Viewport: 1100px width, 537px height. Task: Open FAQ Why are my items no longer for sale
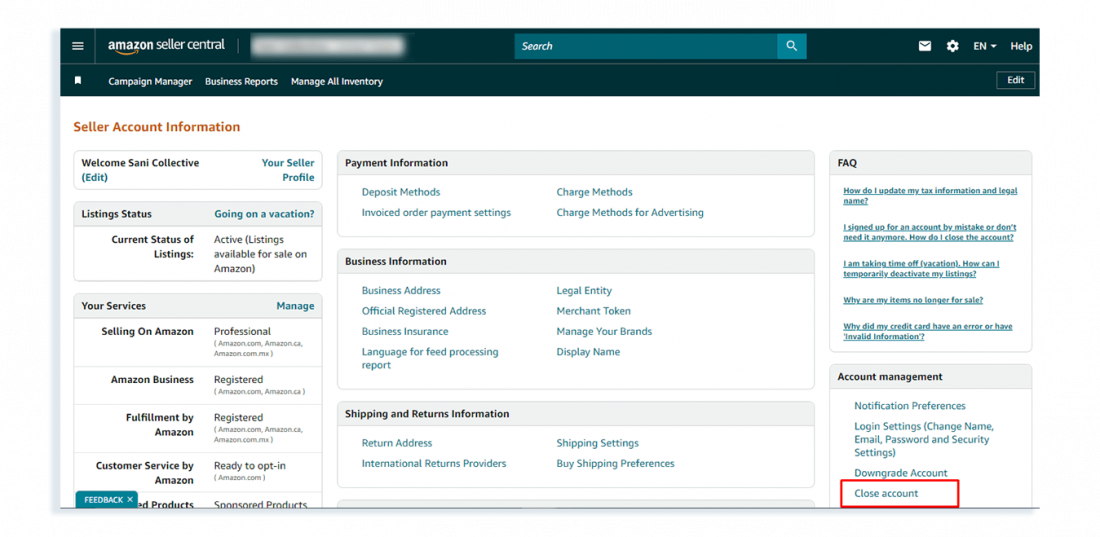(x=913, y=300)
